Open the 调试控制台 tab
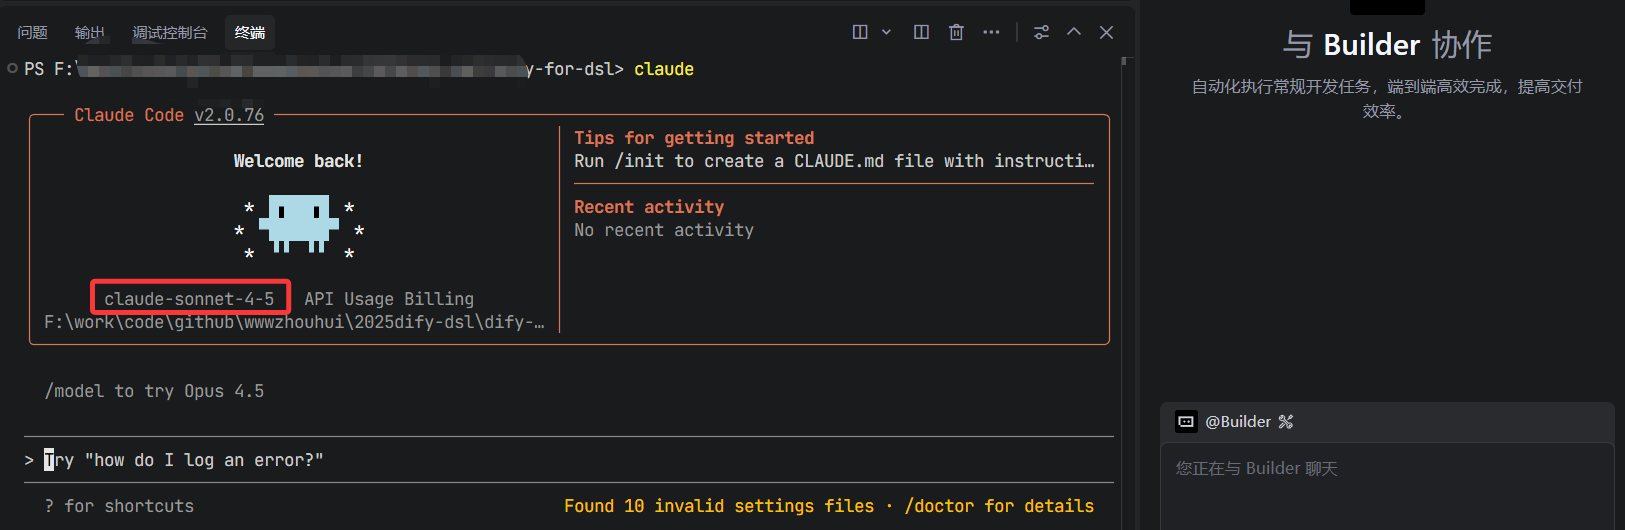 click(170, 33)
